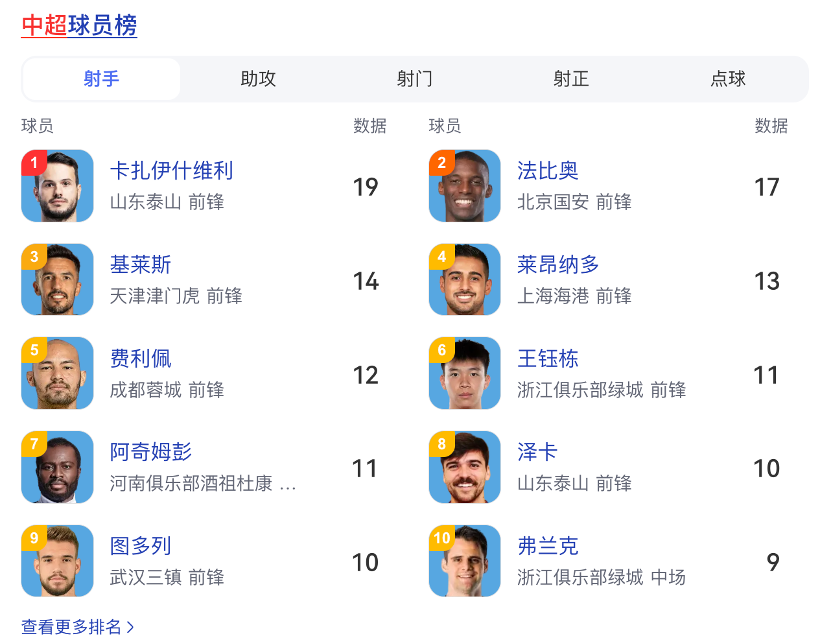The height and width of the screenshot is (638, 832).
Task: Switch to the 助攻 tab
Action: (x=258, y=79)
